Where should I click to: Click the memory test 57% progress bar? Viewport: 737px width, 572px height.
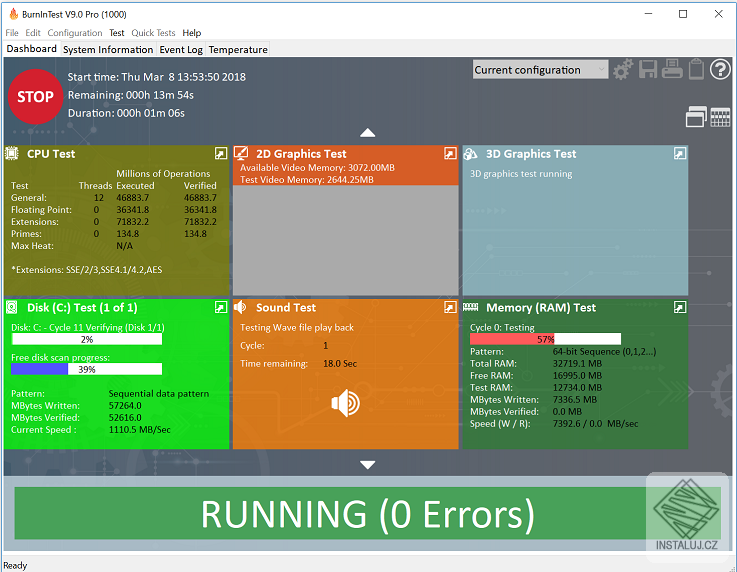pos(545,339)
